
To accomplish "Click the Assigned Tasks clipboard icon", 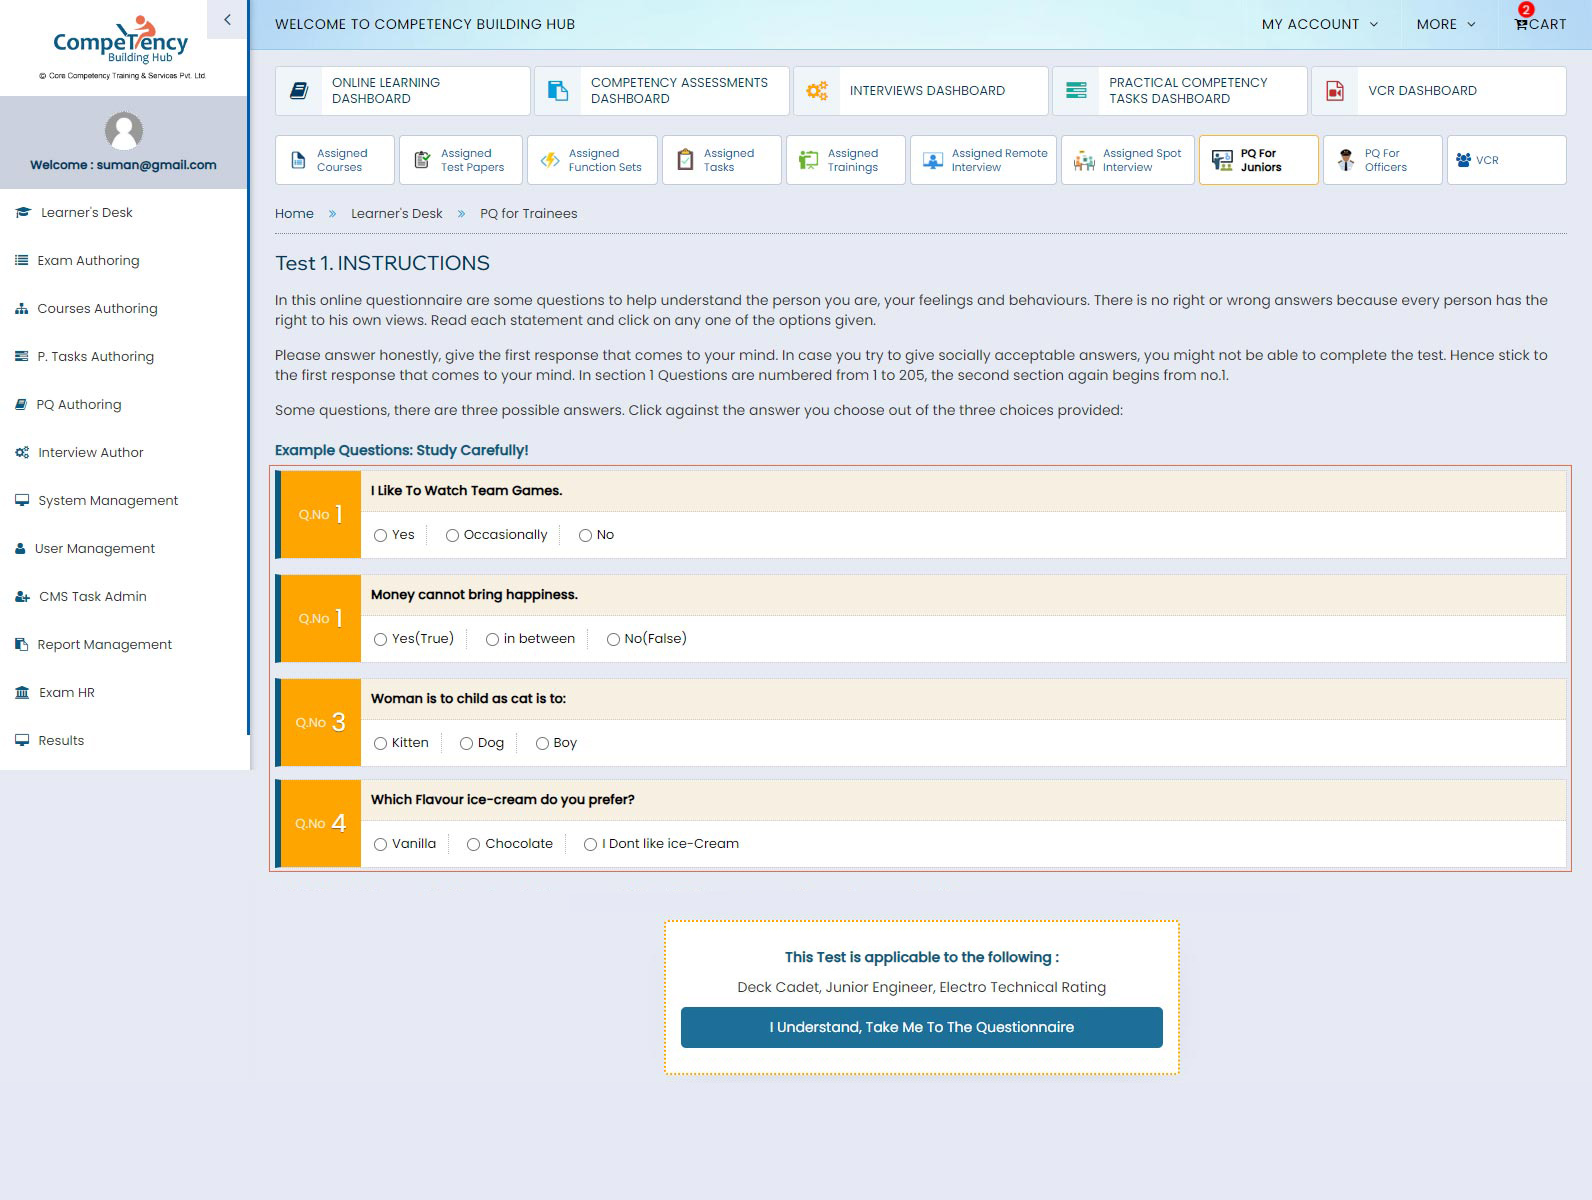I will pyautogui.click(x=685, y=160).
